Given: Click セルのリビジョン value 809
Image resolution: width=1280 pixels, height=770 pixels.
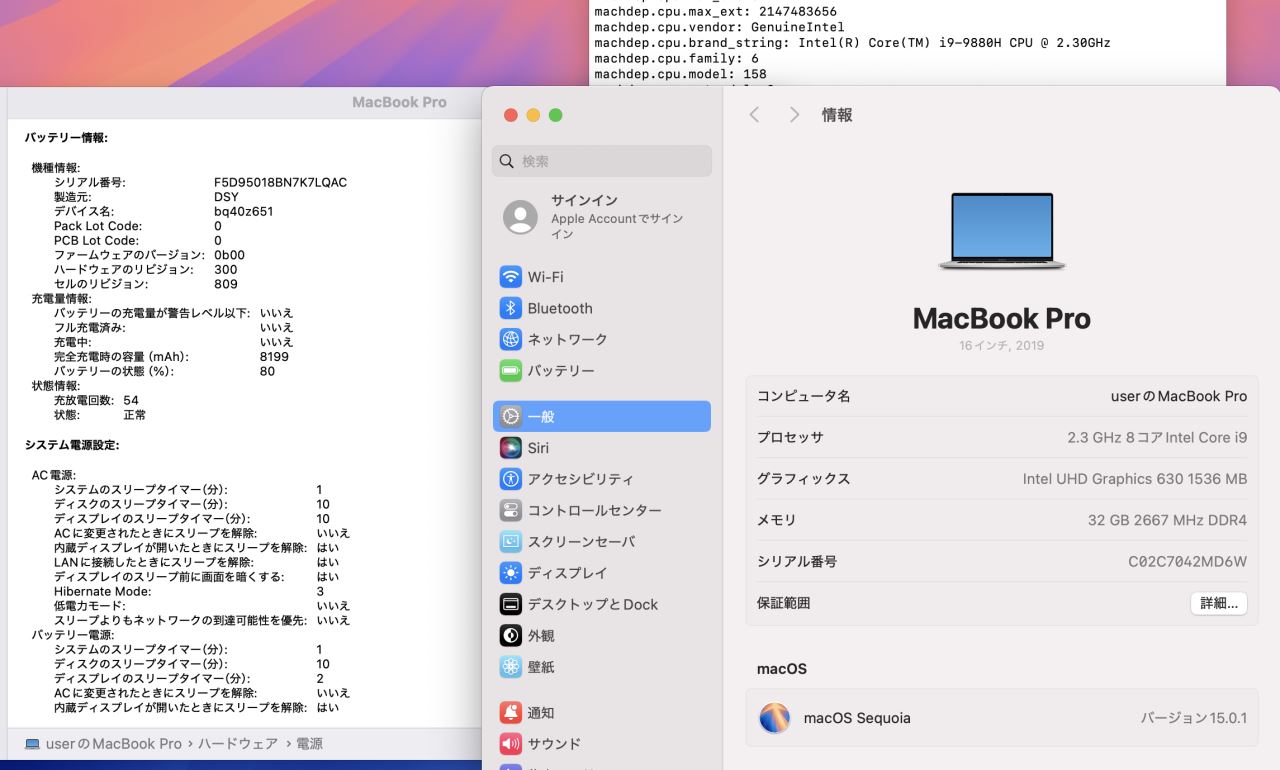Looking at the screenshot, I should click(226, 284).
